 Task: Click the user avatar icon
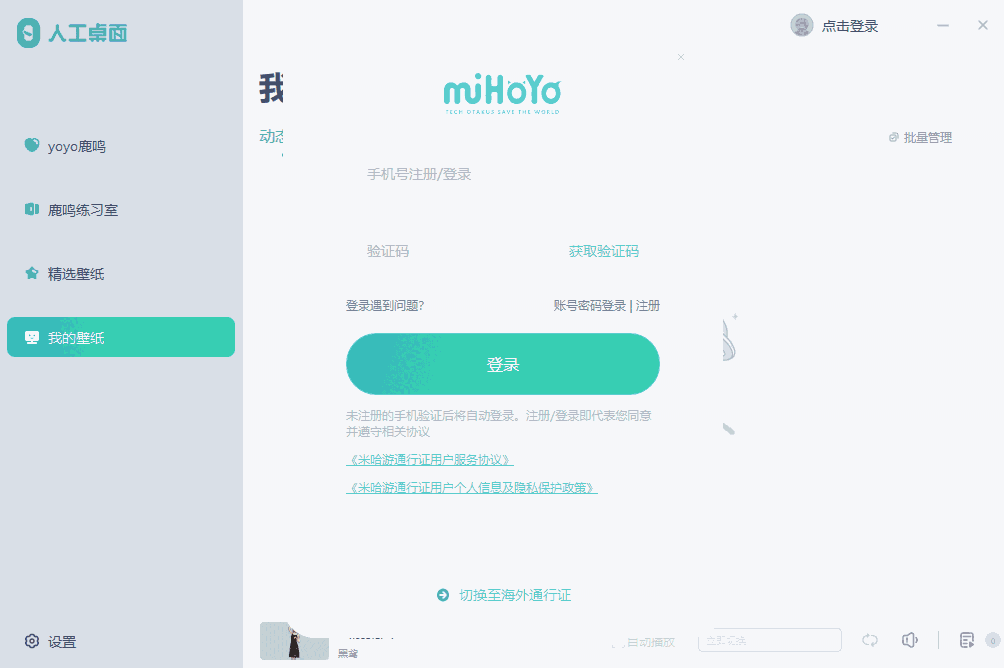[802, 26]
